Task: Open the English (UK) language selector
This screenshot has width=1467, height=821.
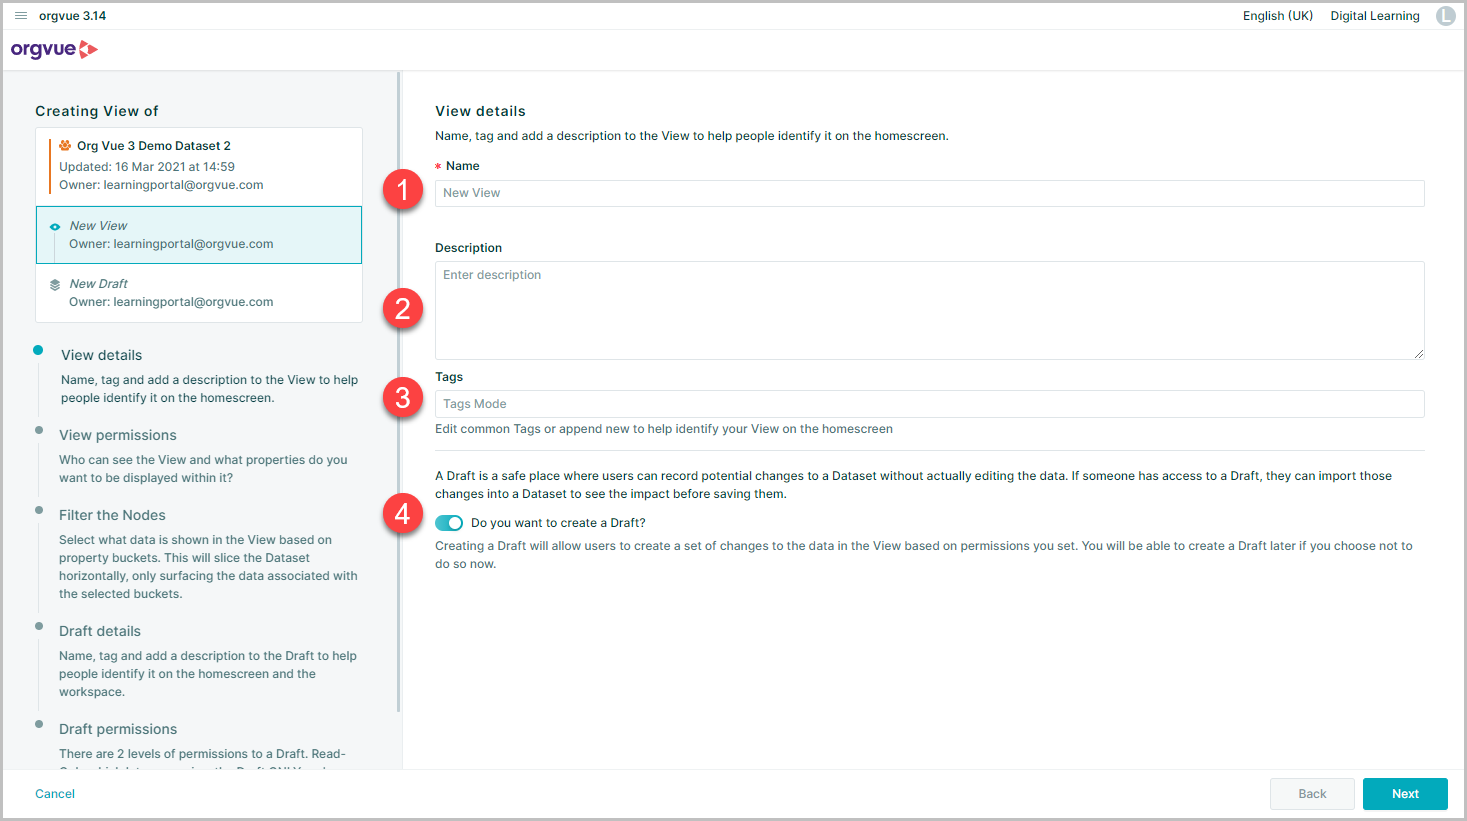Action: (x=1278, y=16)
